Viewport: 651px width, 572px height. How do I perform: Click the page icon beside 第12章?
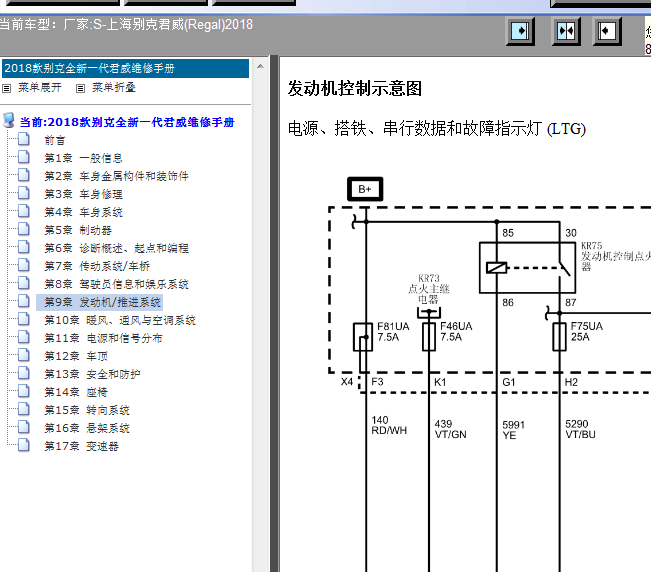[x=24, y=355]
